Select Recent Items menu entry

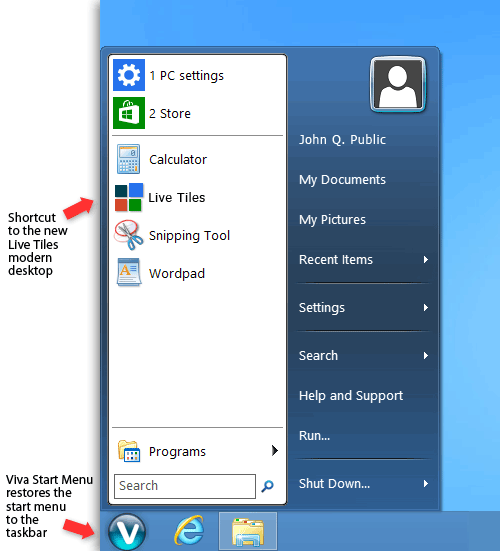click(x=336, y=260)
